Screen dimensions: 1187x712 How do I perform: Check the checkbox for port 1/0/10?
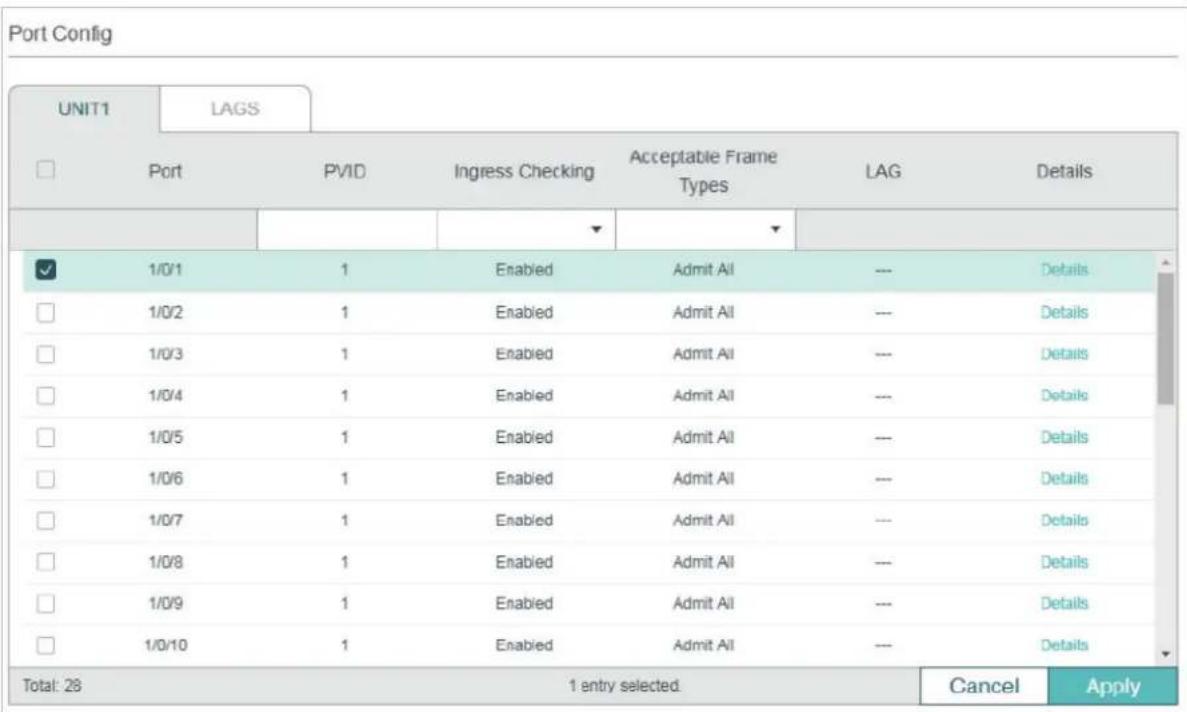click(x=45, y=645)
